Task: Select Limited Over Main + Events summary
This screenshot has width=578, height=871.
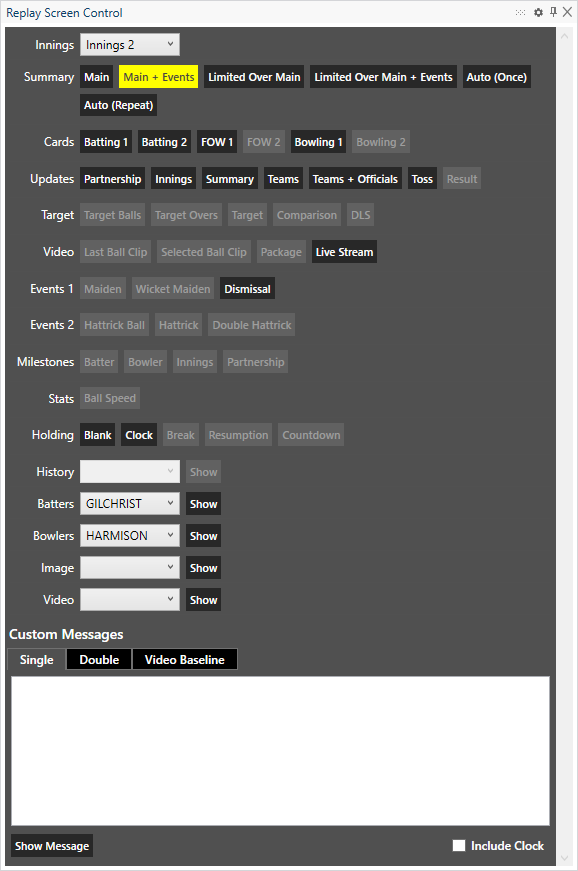Action: click(x=383, y=77)
